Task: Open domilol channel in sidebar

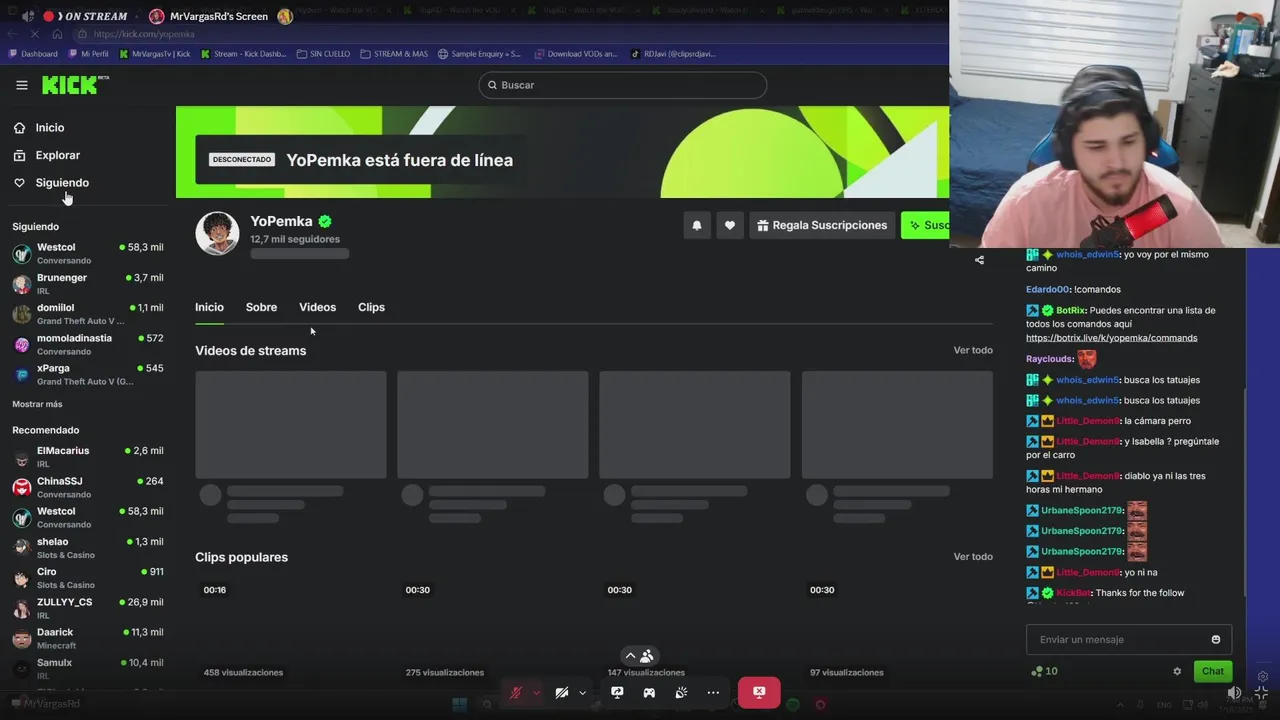Action: [x=88, y=314]
